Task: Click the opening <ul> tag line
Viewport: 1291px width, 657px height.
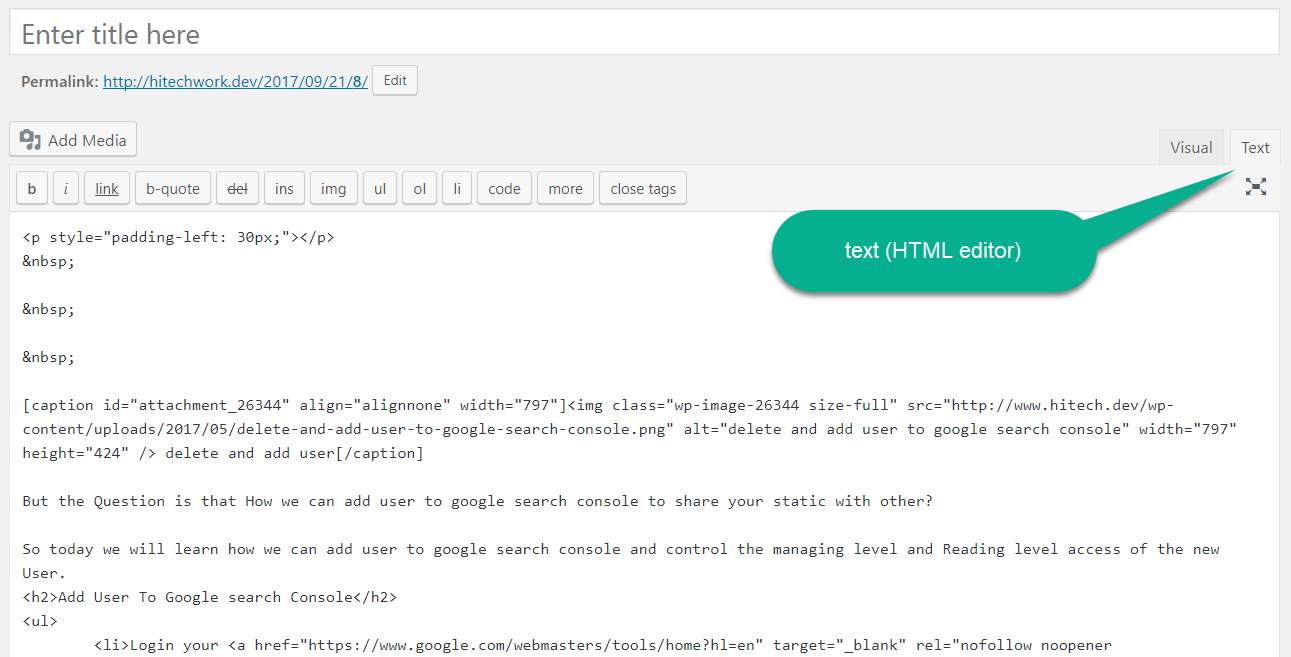Action: pyautogui.click(x=40, y=621)
